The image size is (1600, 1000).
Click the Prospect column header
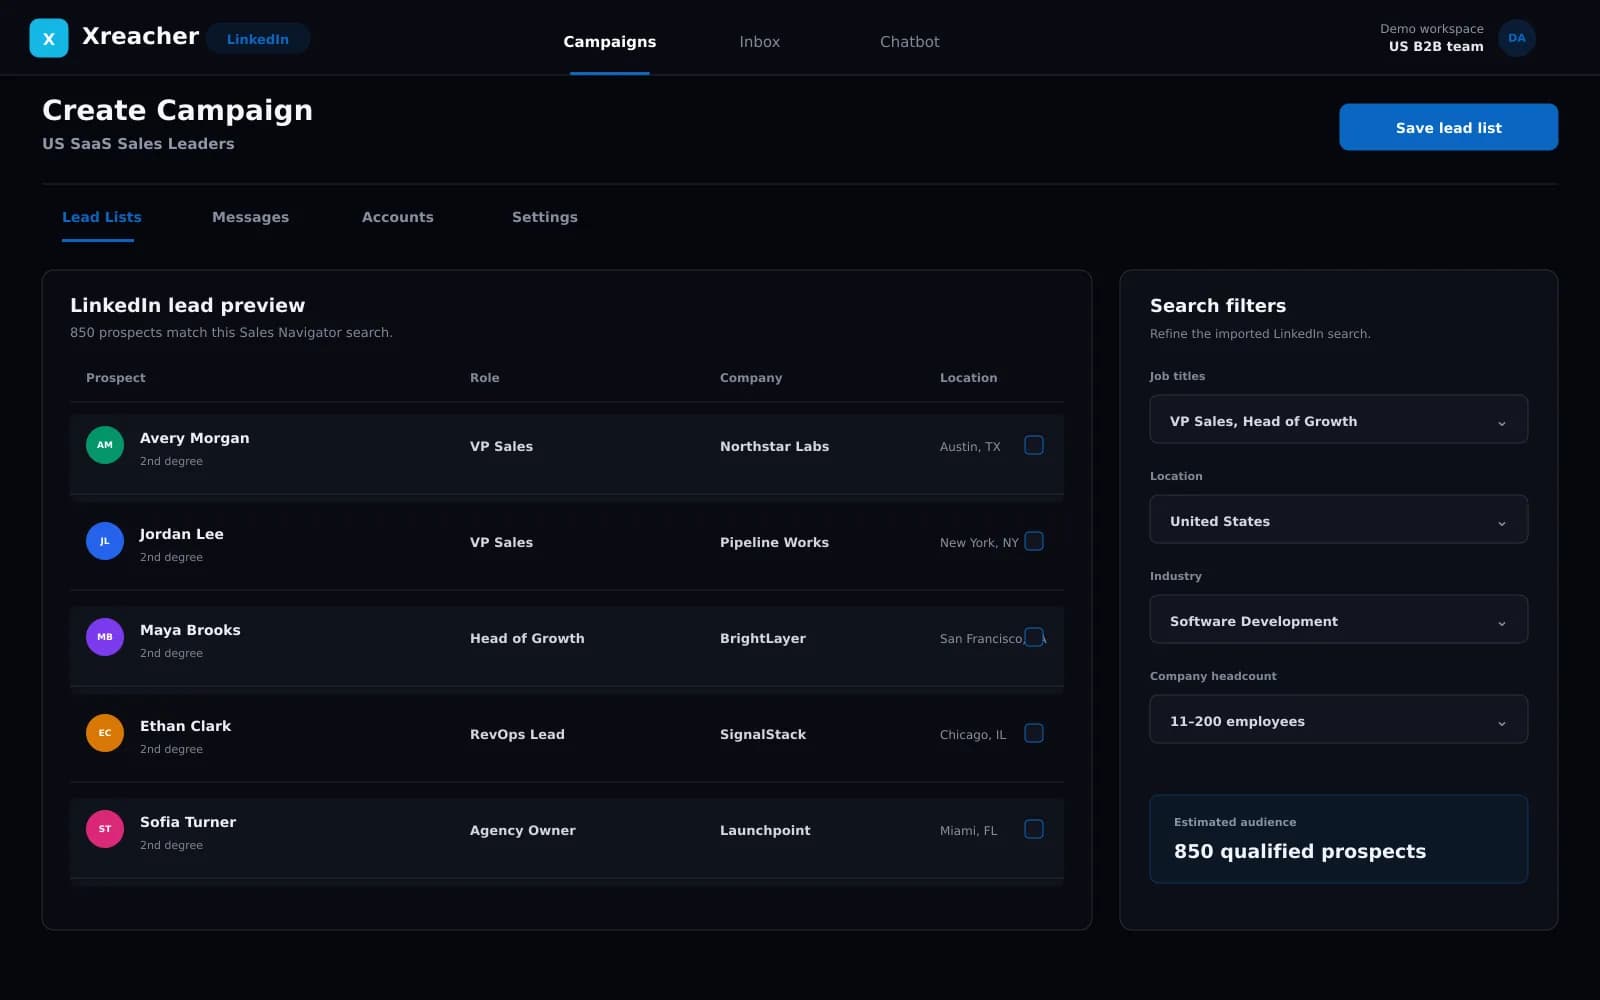pyautogui.click(x=116, y=378)
